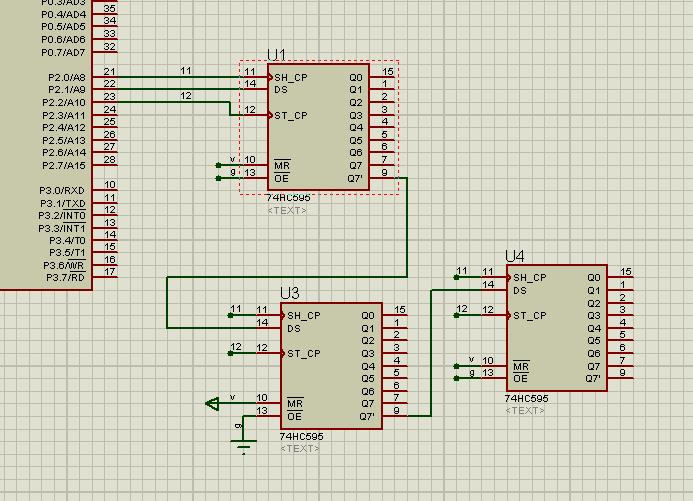Click the P3.4/T0 pin label
The width and height of the screenshot is (693, 501).
(x=67, y=241)
